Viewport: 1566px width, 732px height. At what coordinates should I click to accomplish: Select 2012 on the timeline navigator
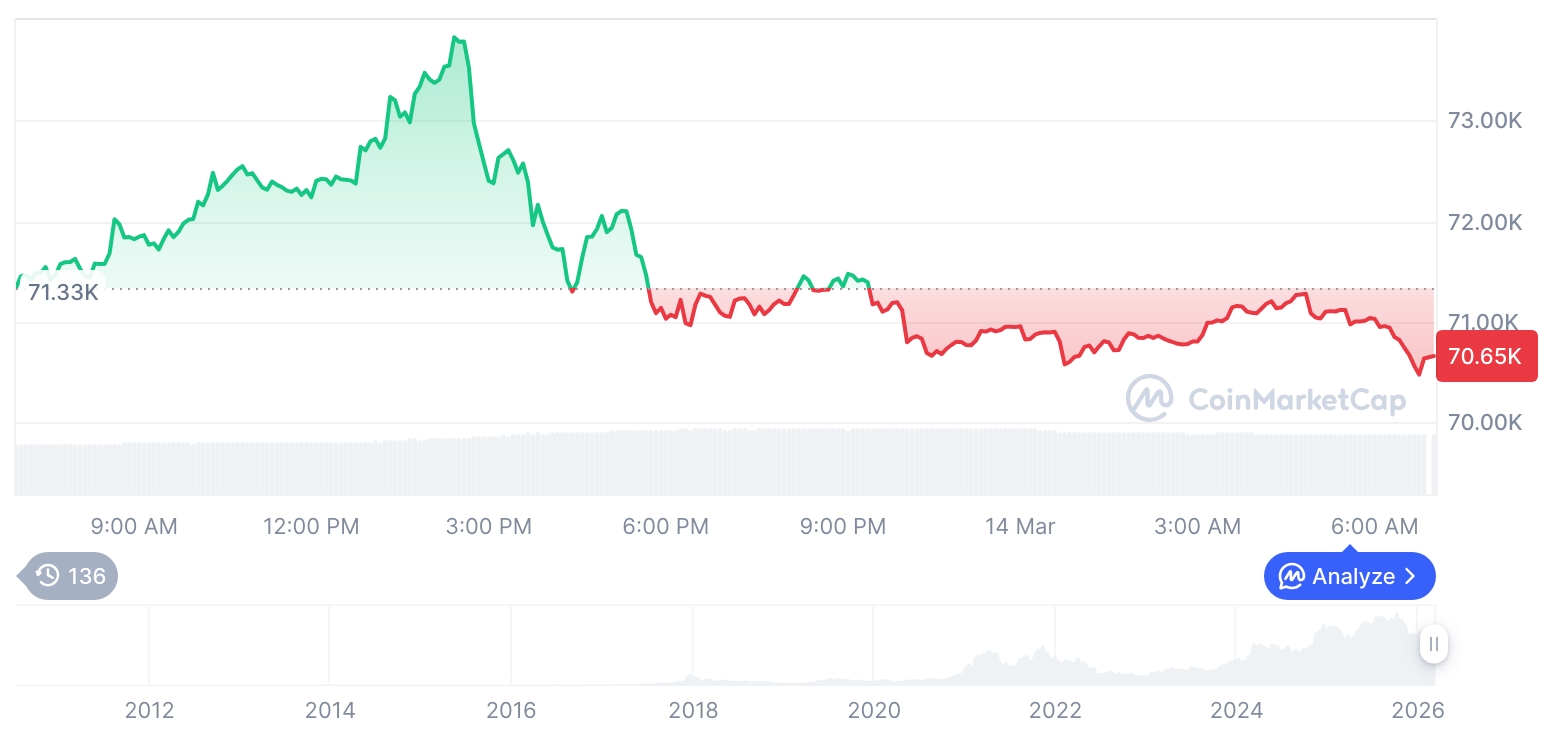coord(149,711)
